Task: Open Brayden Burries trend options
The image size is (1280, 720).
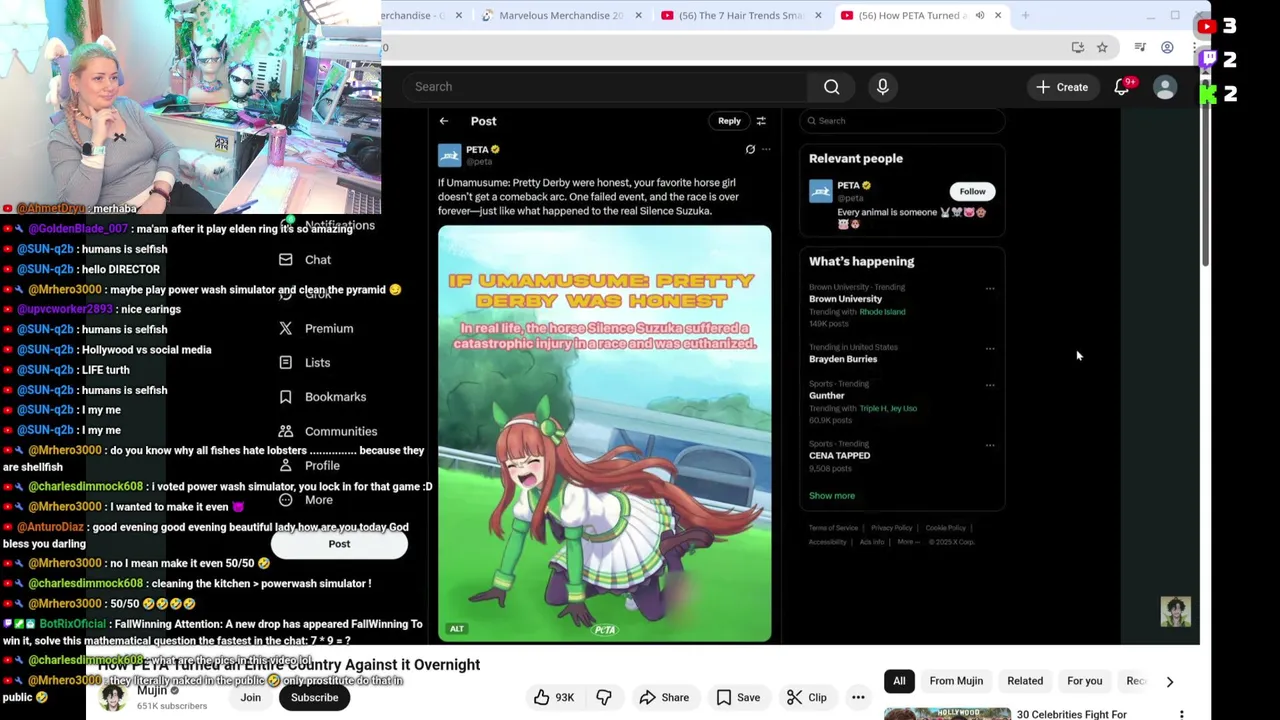Action: pyautogui.click(x=990, y=349)
